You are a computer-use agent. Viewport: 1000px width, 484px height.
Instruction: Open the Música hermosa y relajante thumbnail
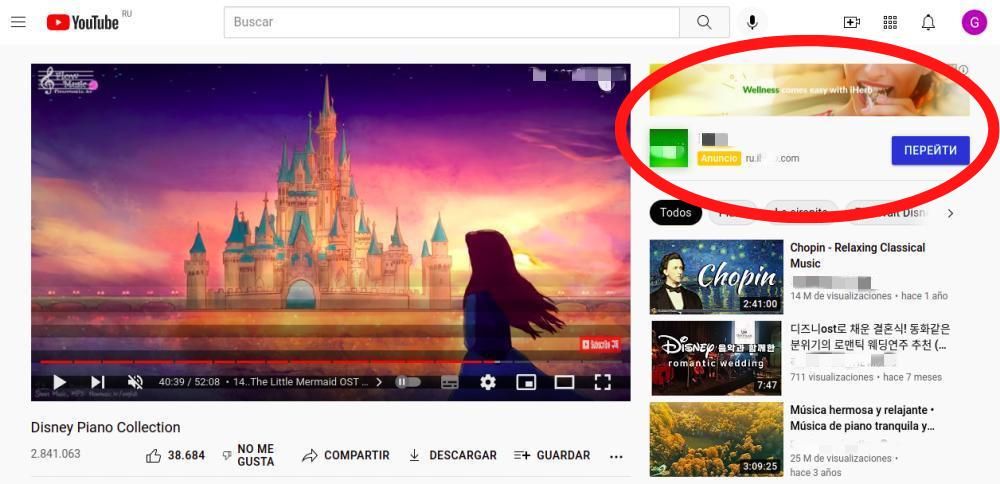pos(716,439)
